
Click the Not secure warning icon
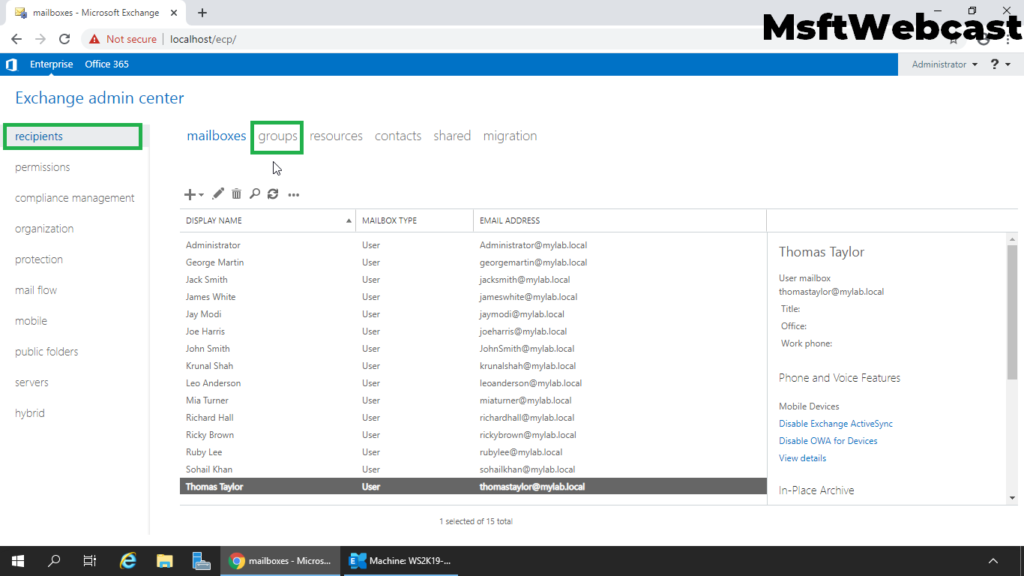pos(95,39)
